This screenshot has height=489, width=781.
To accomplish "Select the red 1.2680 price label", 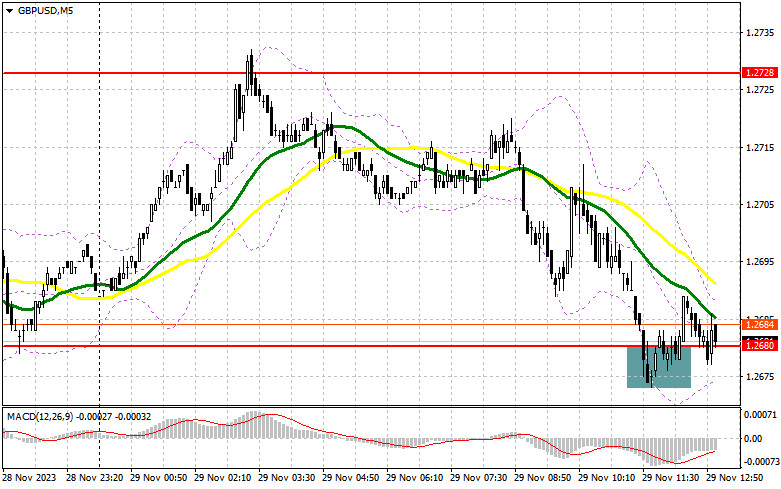I will pyautogui.click(x=760, y=345).
